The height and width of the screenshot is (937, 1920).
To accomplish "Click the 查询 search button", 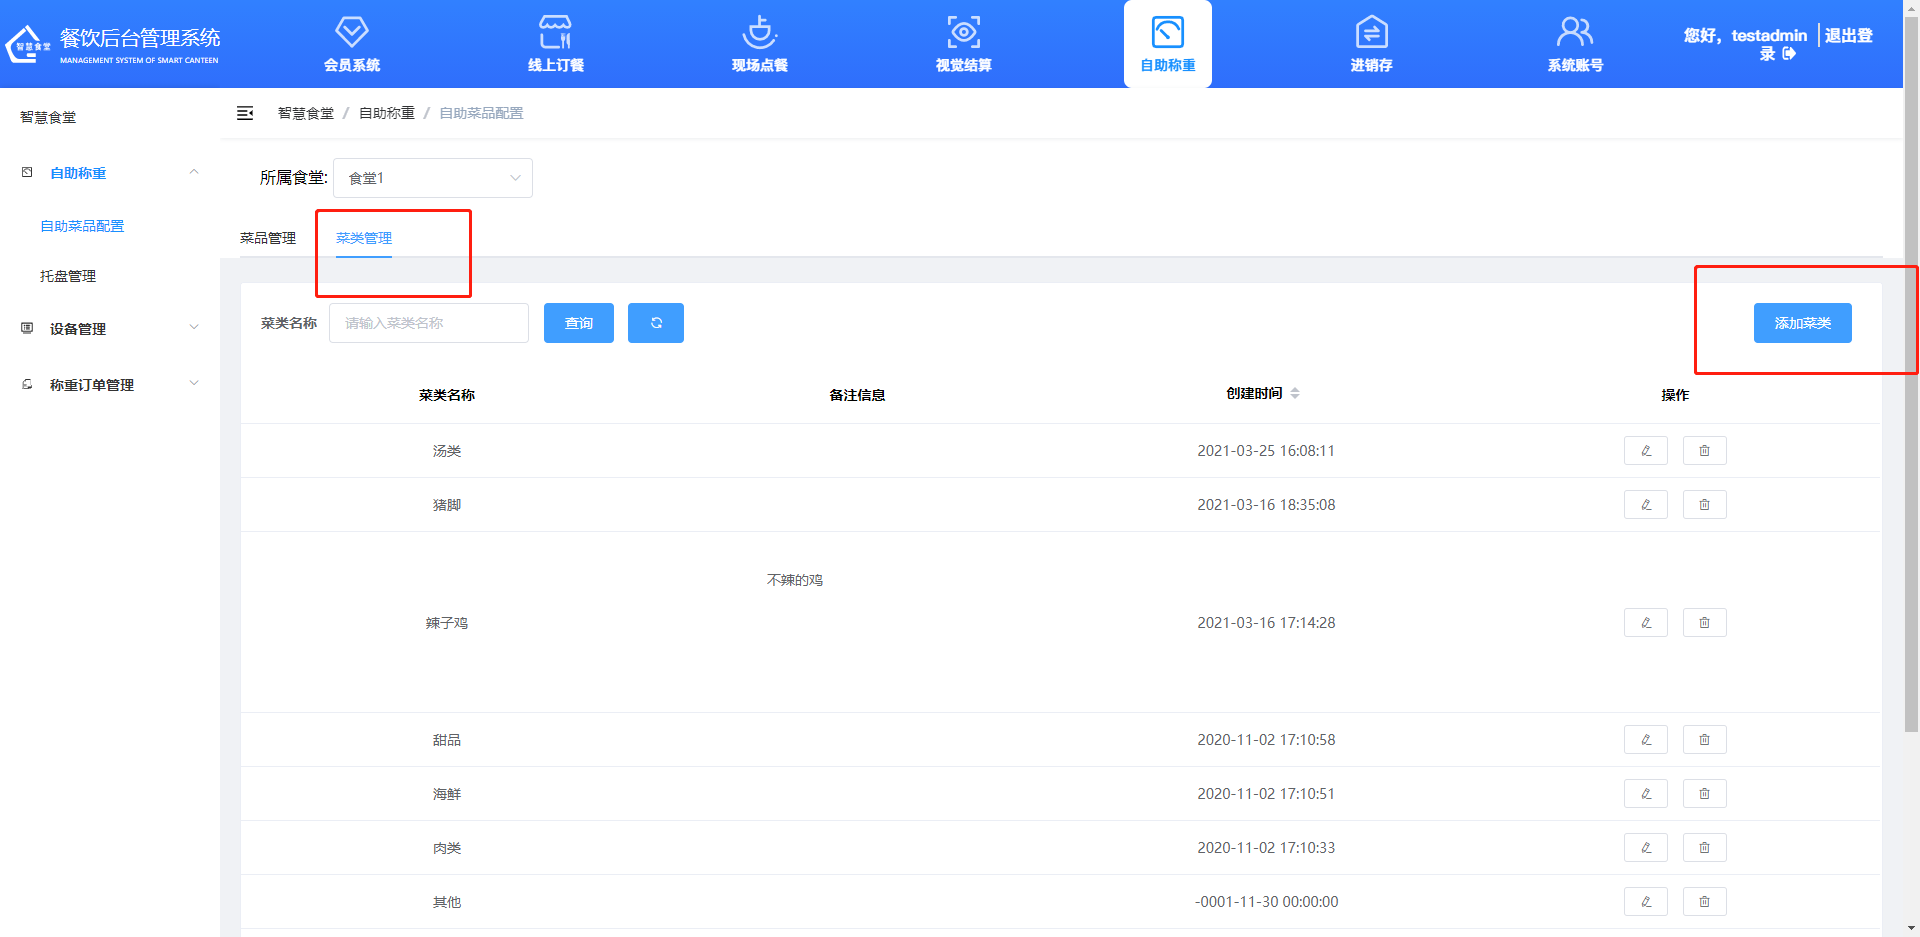I will 578,323.
